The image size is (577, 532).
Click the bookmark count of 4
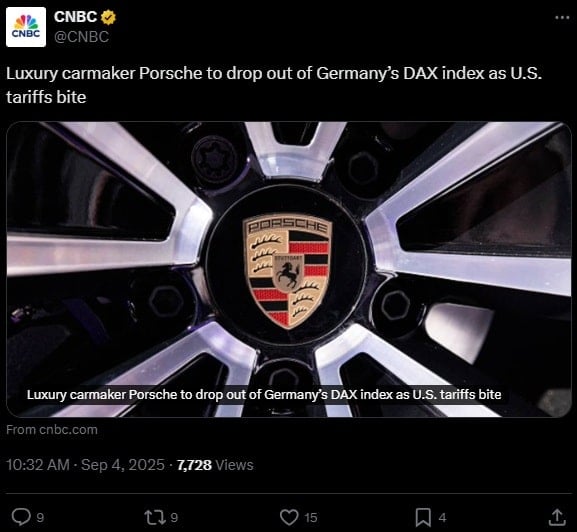click(x=443, y=518)
